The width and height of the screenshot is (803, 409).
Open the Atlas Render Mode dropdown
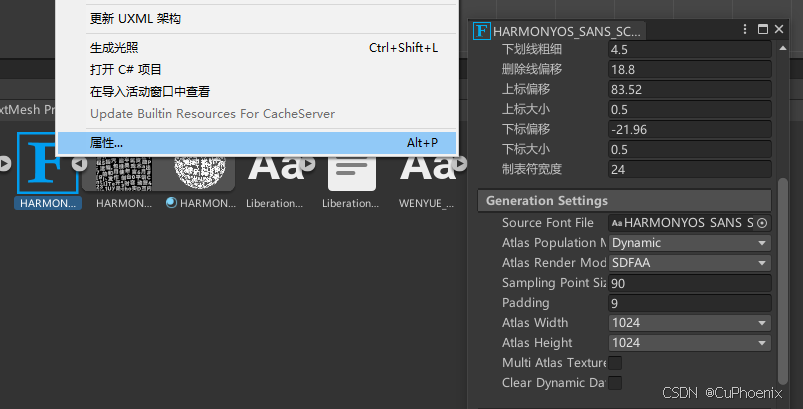(690, 263)
